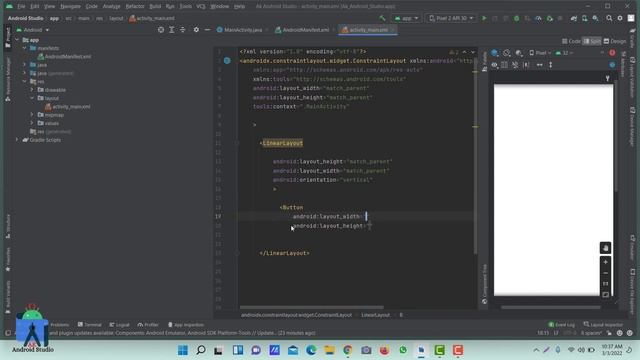Open IDE settings gear in the top toolbar
The image size is (640, 360).
coord(620,18)
